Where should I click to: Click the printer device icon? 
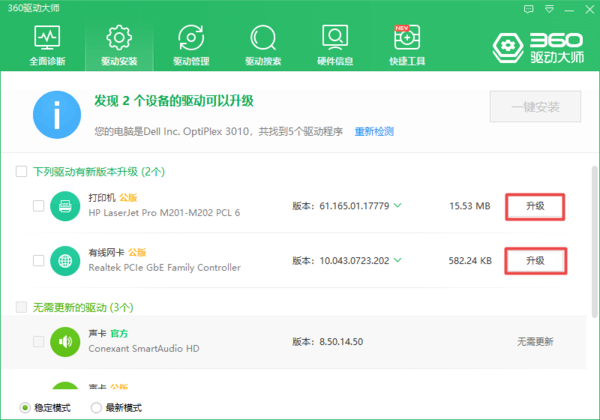64,206
